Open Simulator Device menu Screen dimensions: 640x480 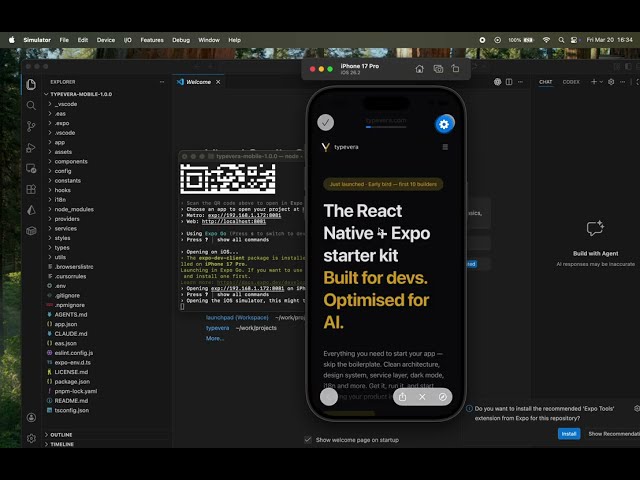(x=106, y=40)
